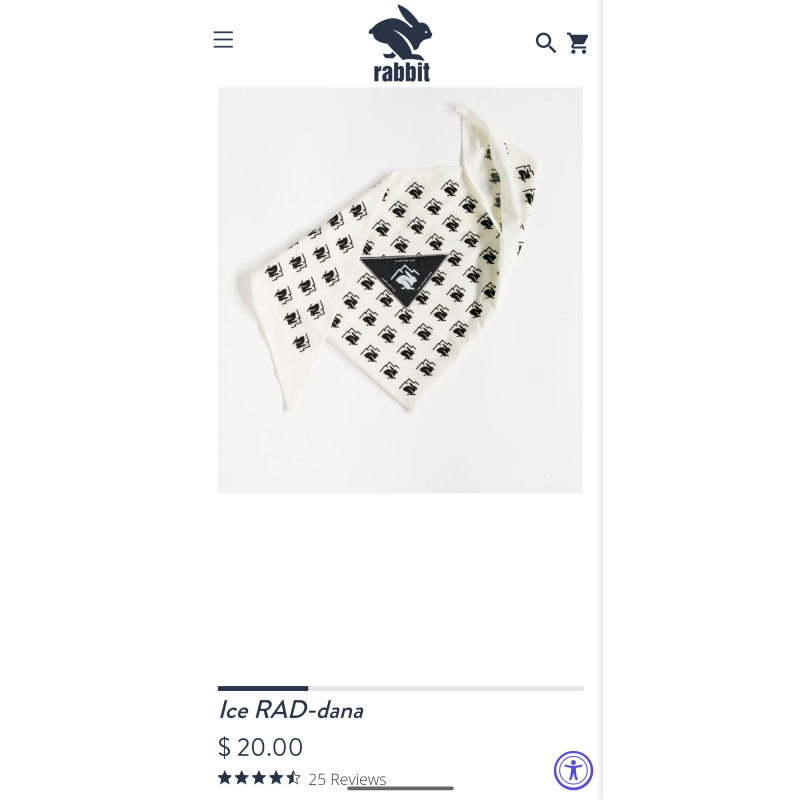Select the second rating star
Viewport: 800px width, 800px height.
[x=242, y=778]
